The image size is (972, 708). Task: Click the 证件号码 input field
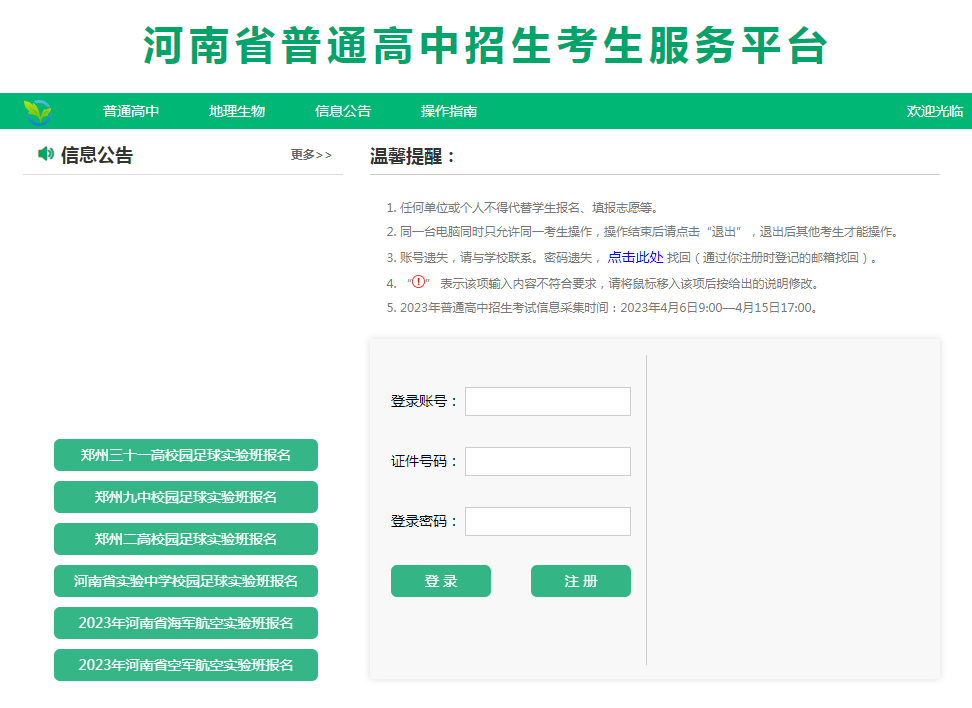[547, 461]
